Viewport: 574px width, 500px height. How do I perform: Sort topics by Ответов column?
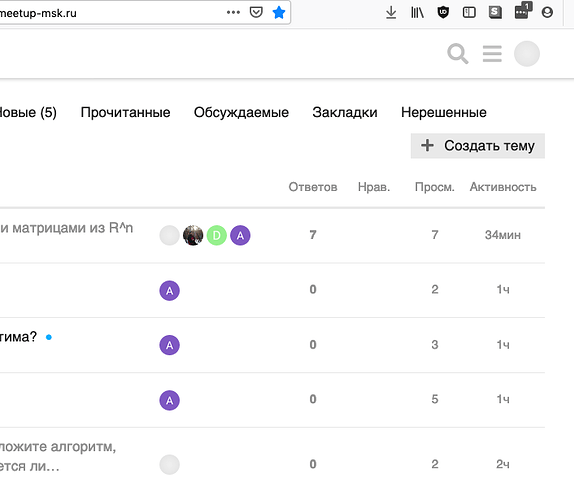(x=313, y=187)
